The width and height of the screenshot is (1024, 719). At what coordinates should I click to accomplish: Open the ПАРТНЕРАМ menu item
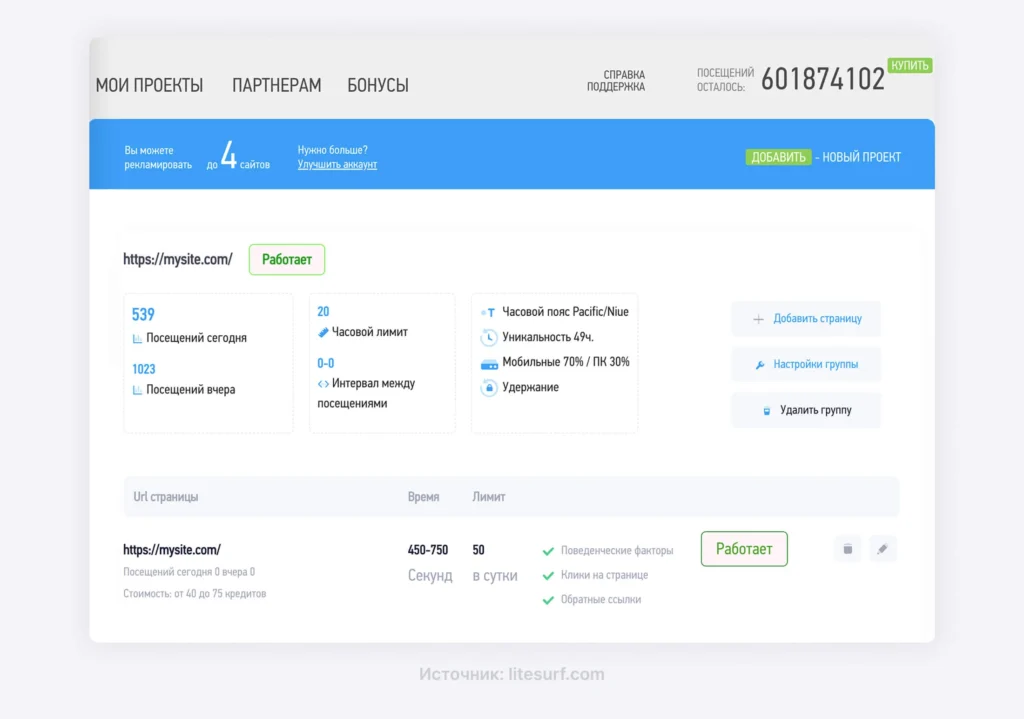click(276, 85)
